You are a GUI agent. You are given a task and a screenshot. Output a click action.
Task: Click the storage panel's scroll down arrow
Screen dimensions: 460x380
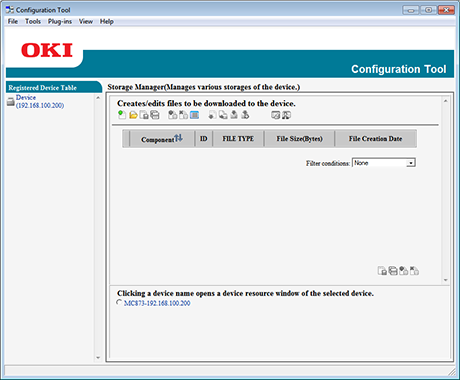(x=446, y=280)
